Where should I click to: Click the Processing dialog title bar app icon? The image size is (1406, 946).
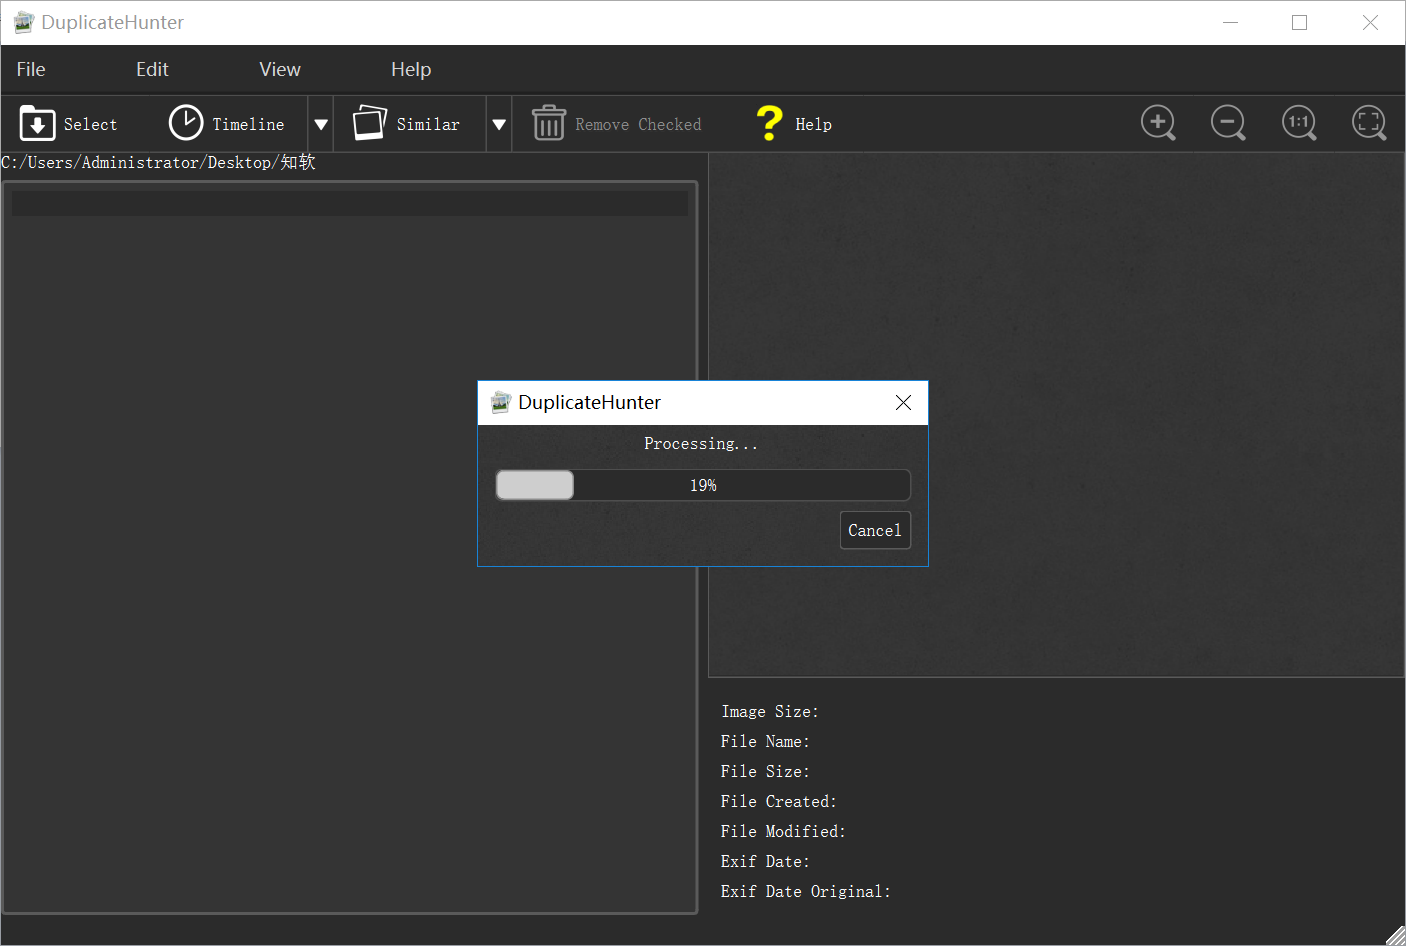click(x=501, y=402)
